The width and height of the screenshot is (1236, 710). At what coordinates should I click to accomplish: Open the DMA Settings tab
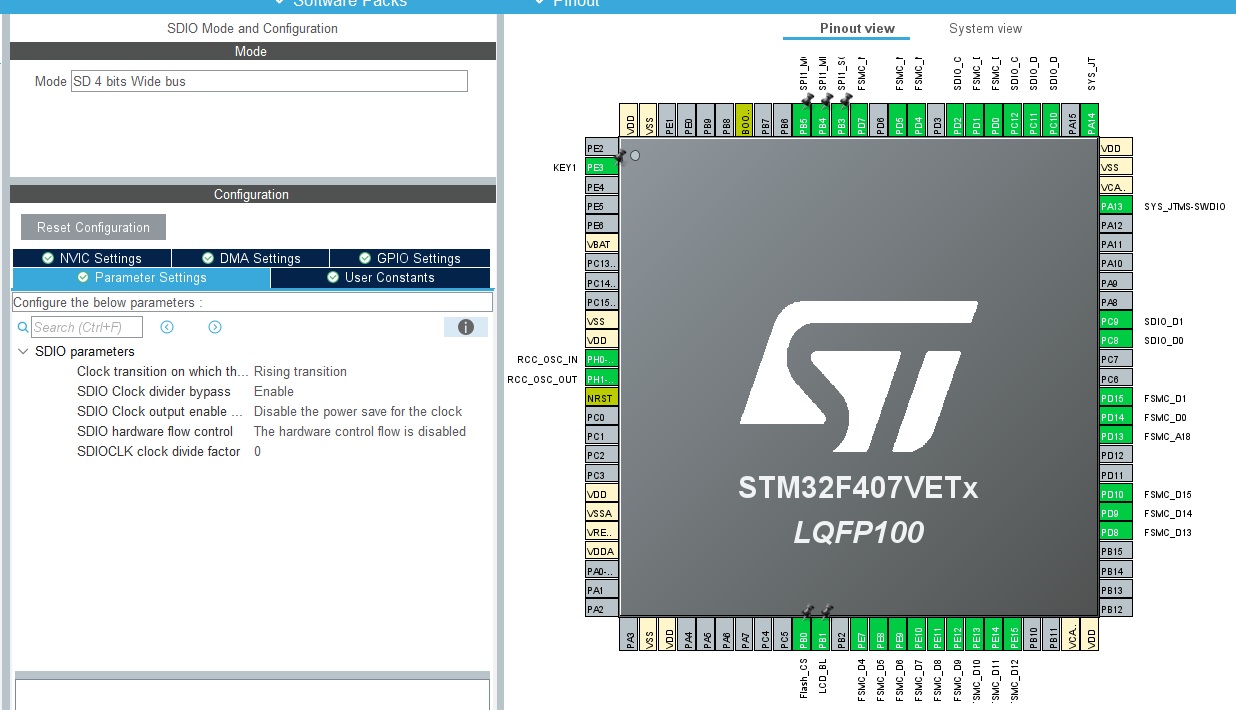[x=250, y=257]
